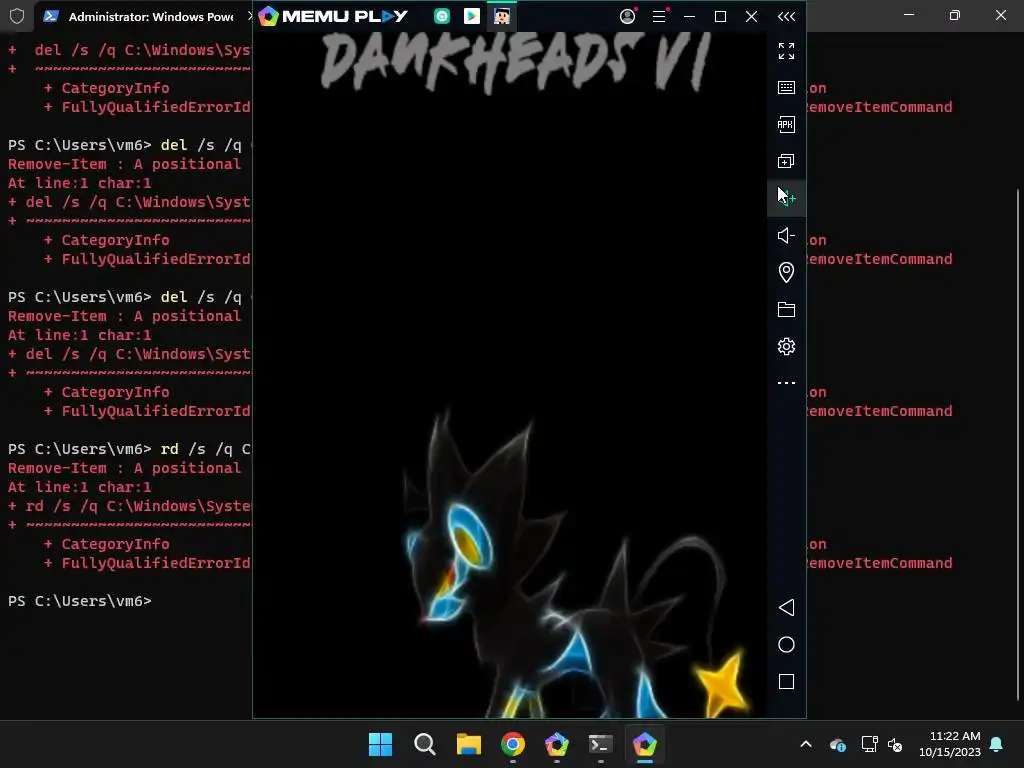Viewport: 1024px width, 768px height.
Task: Show more tools via three-dots icon
Action: click(786, 383)
